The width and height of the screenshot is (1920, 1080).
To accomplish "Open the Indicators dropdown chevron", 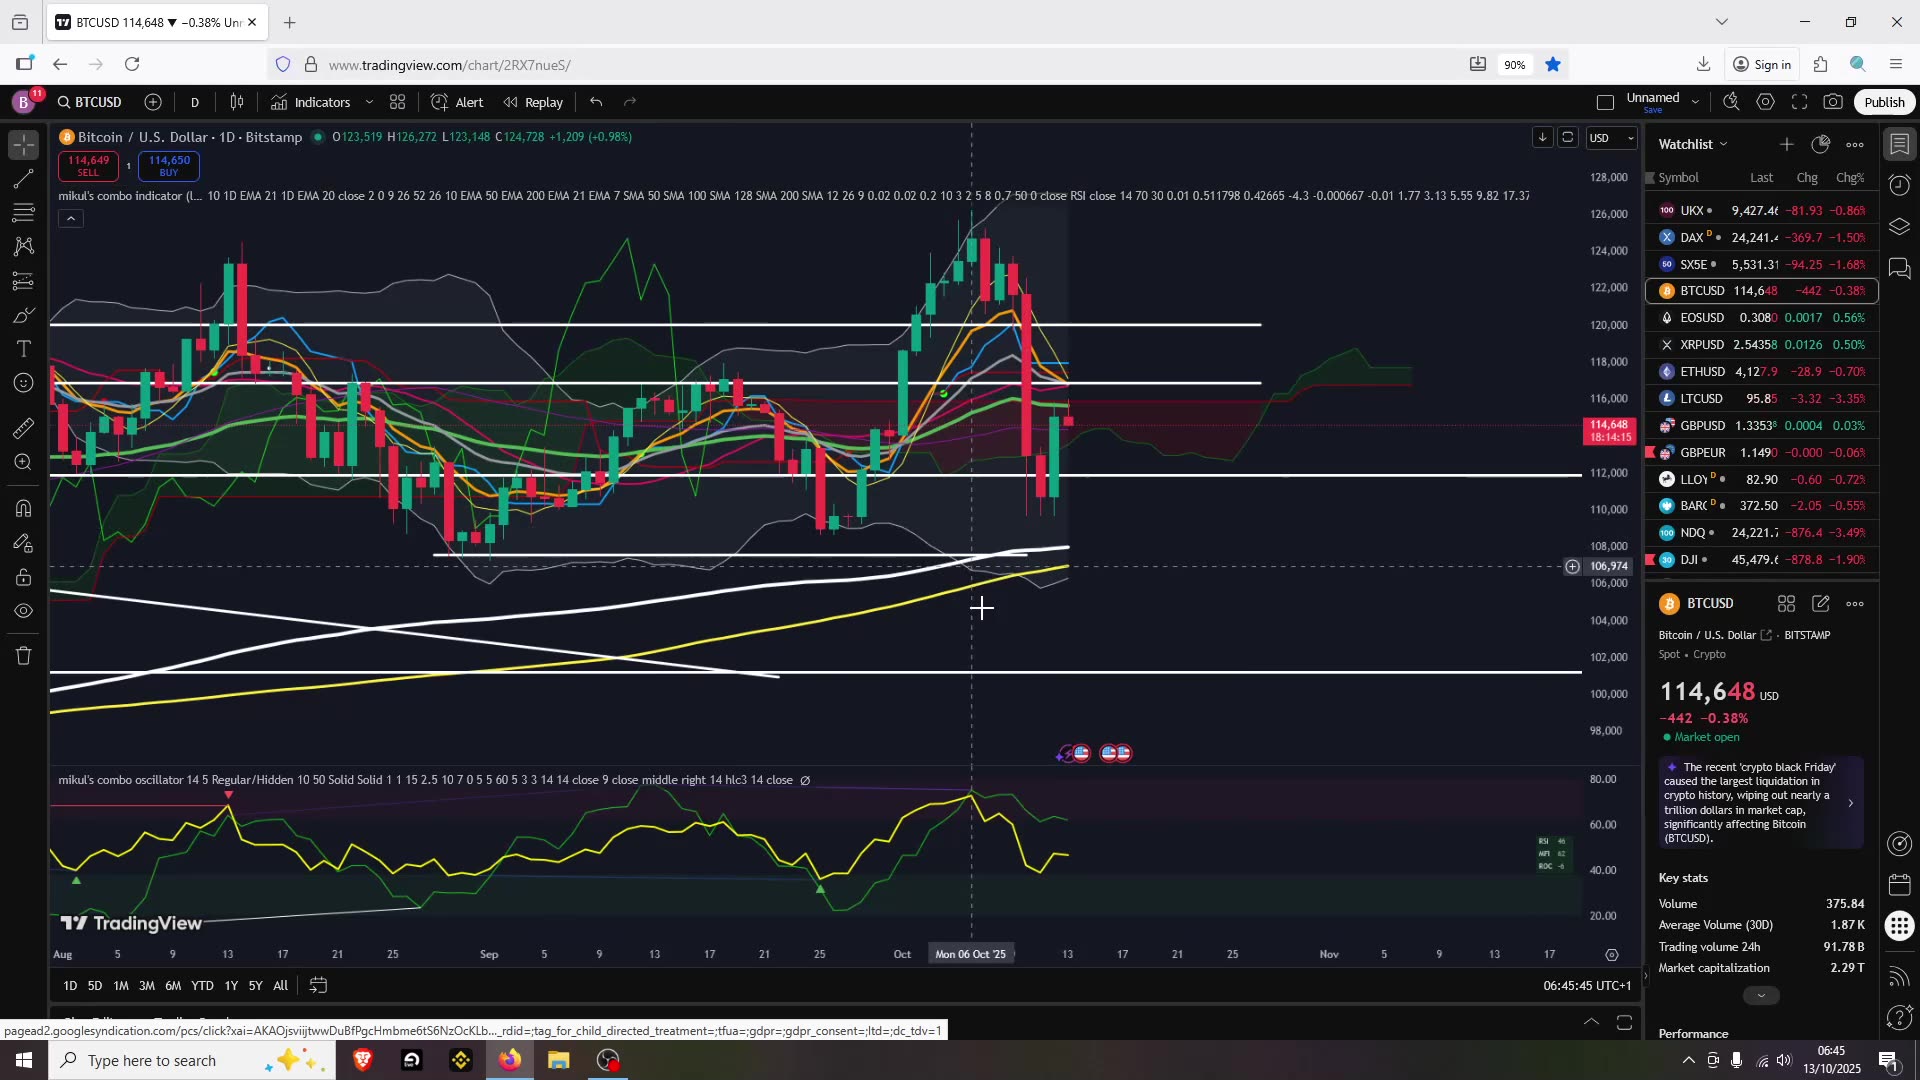I will click(x=370, y=101).
